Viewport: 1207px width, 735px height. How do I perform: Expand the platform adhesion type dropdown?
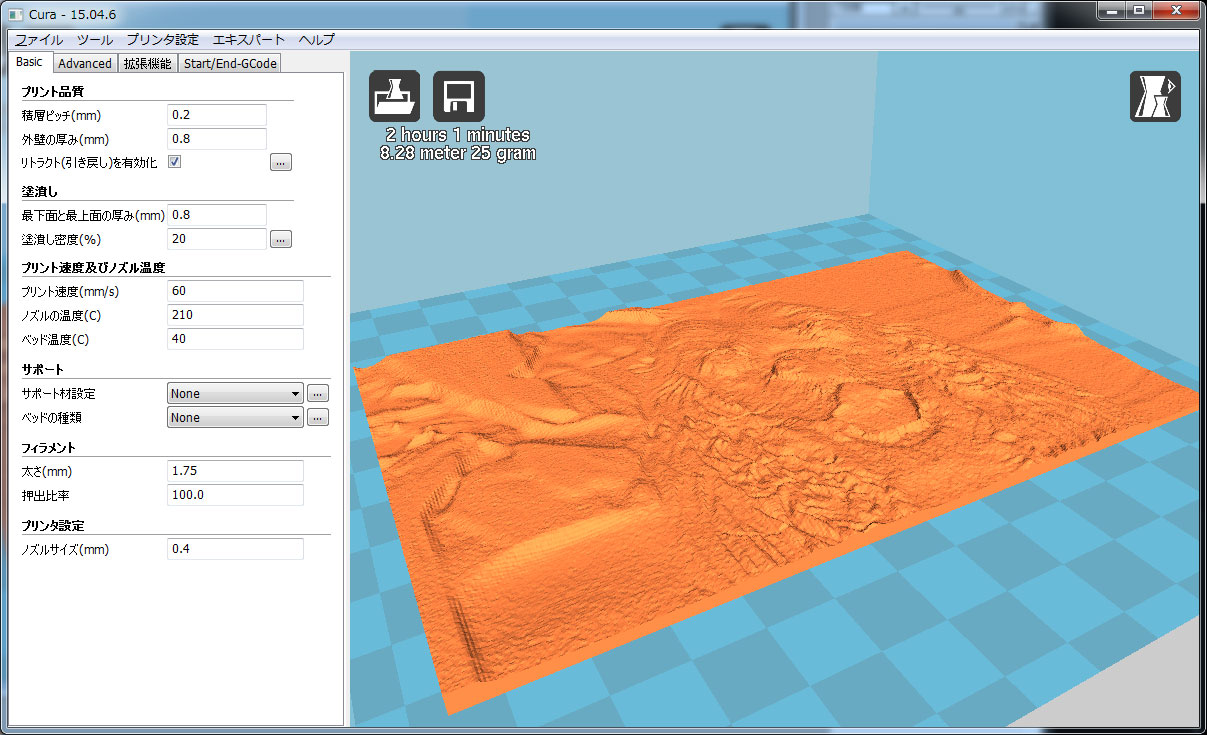235,418
